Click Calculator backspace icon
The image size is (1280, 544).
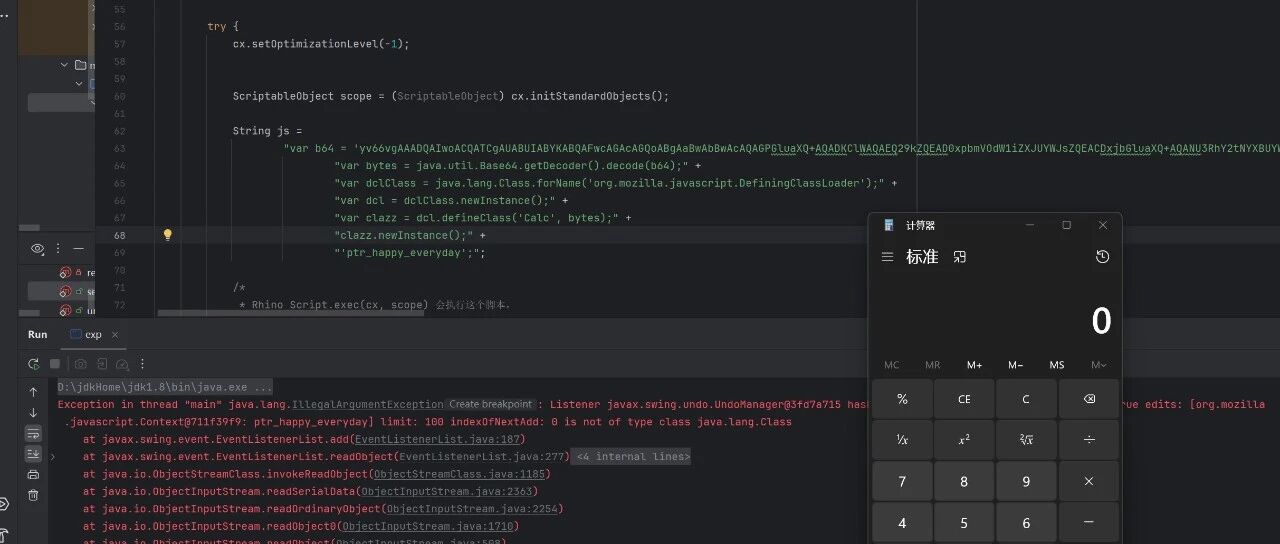click(x=1088, y=399)
